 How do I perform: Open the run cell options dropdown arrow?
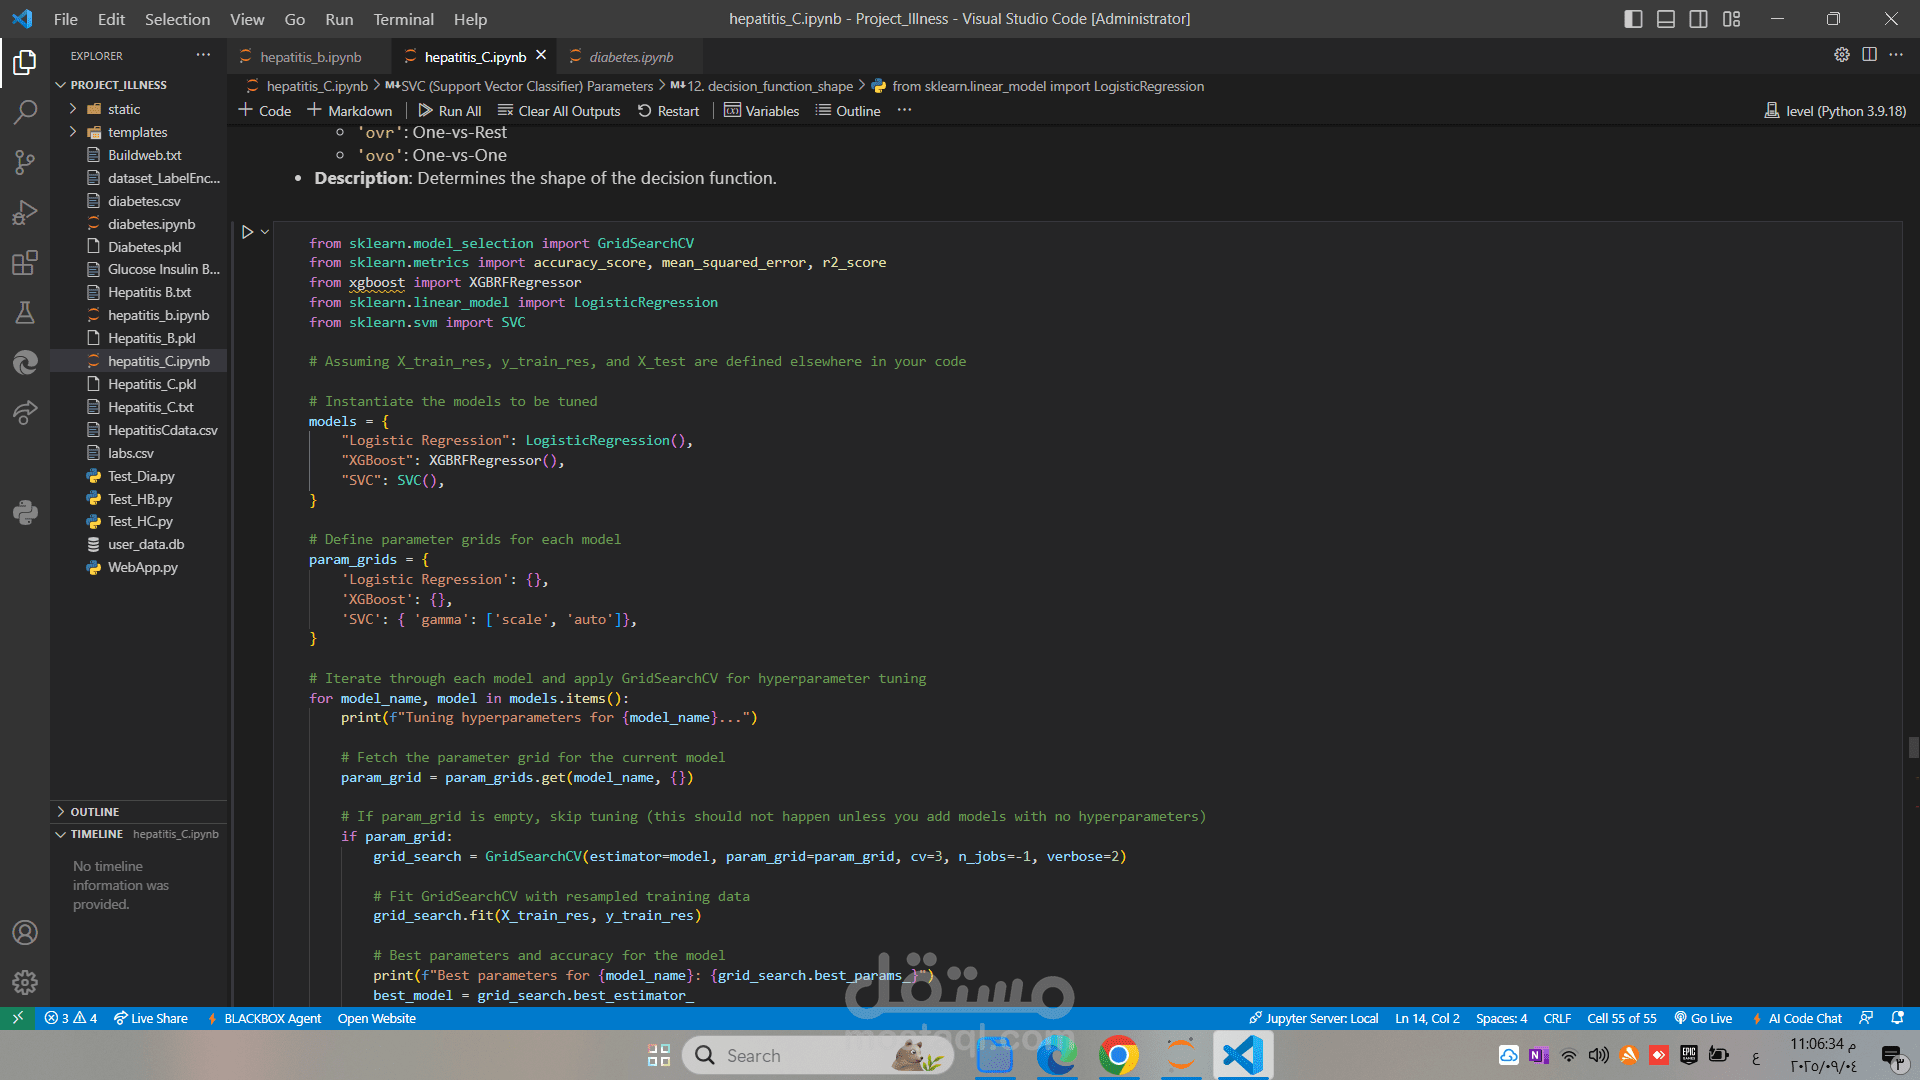265,232
